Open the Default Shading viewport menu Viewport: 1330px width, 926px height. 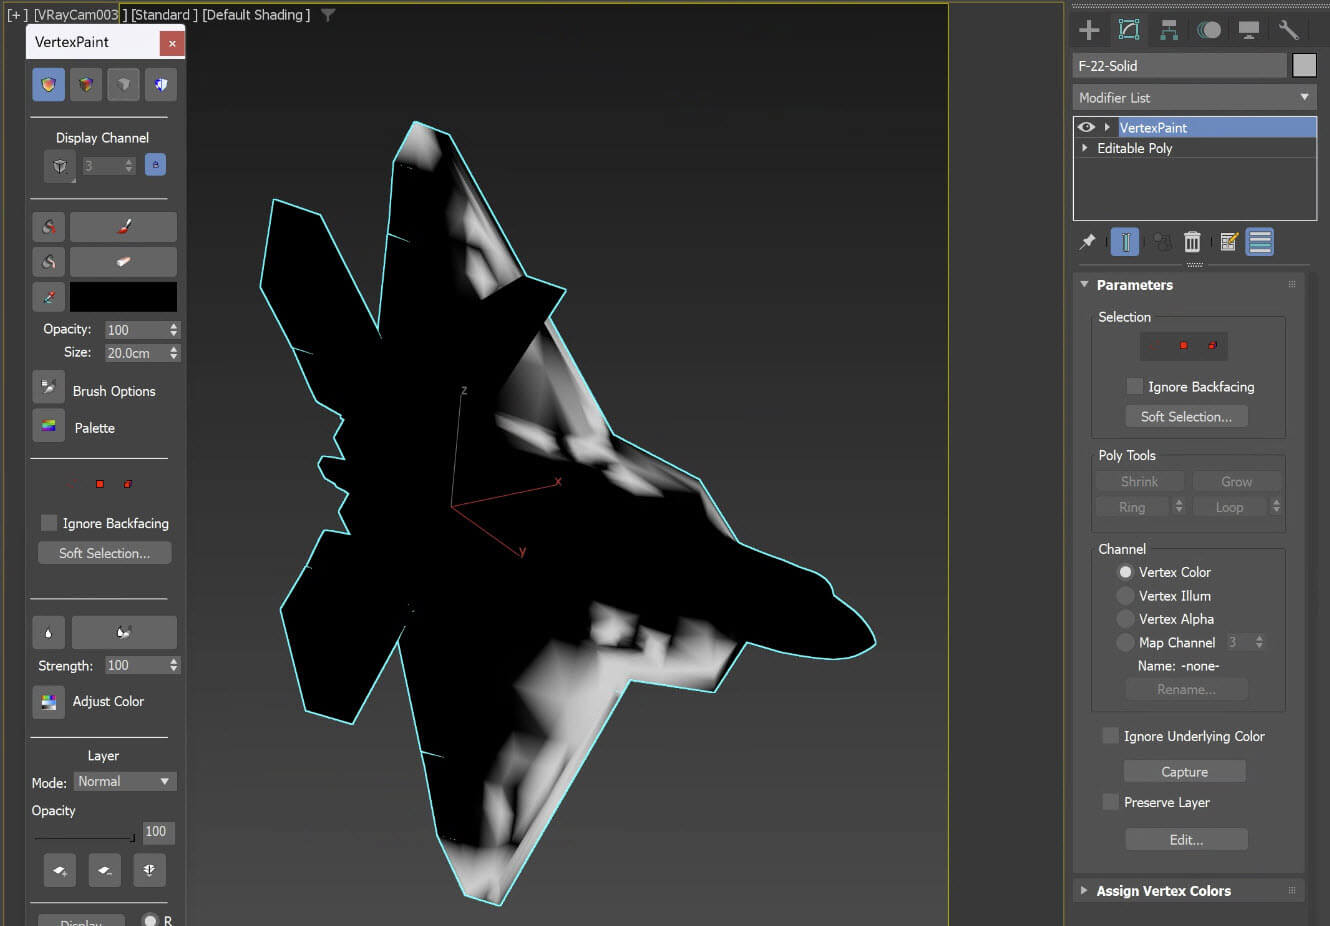click(x=256, y=15)
